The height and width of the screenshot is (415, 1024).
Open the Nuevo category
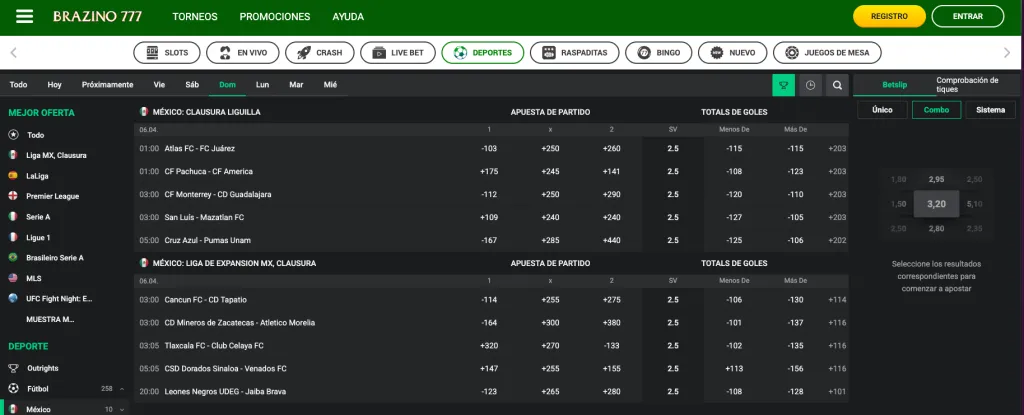click(733, 53)
